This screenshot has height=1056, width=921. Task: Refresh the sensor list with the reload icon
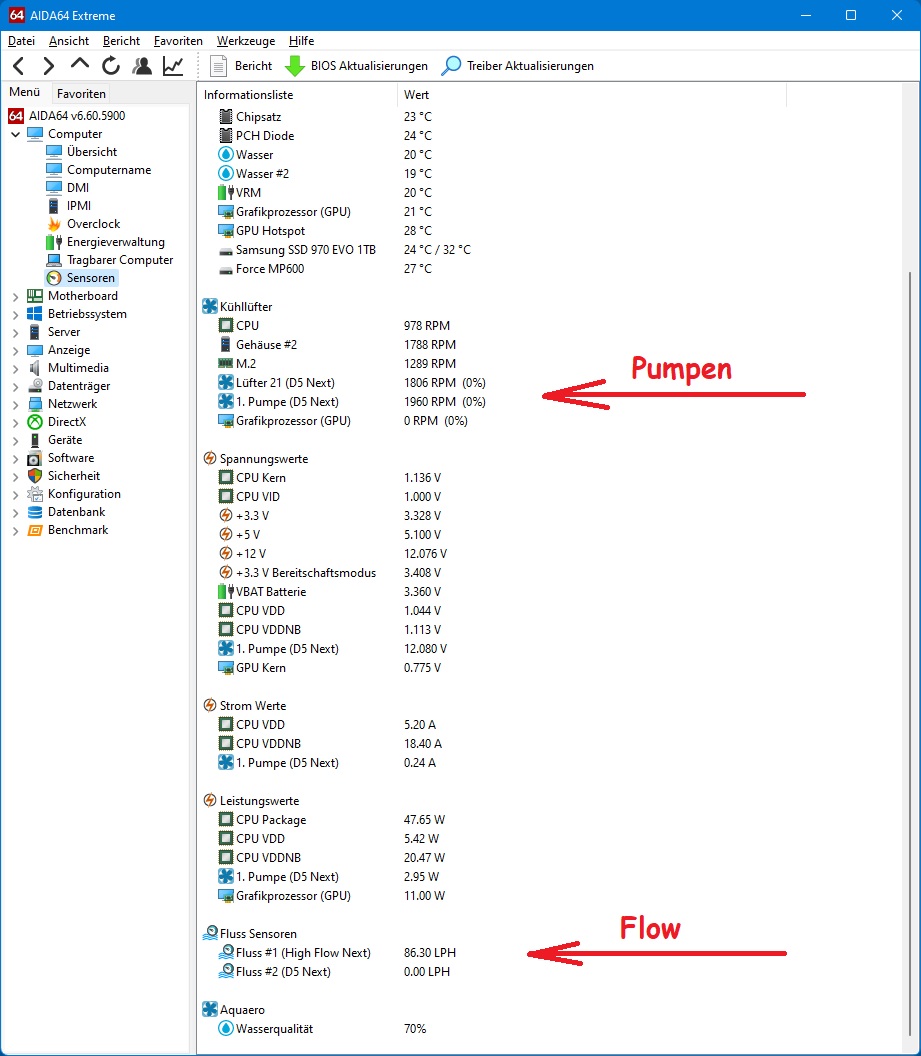point(111,66)
